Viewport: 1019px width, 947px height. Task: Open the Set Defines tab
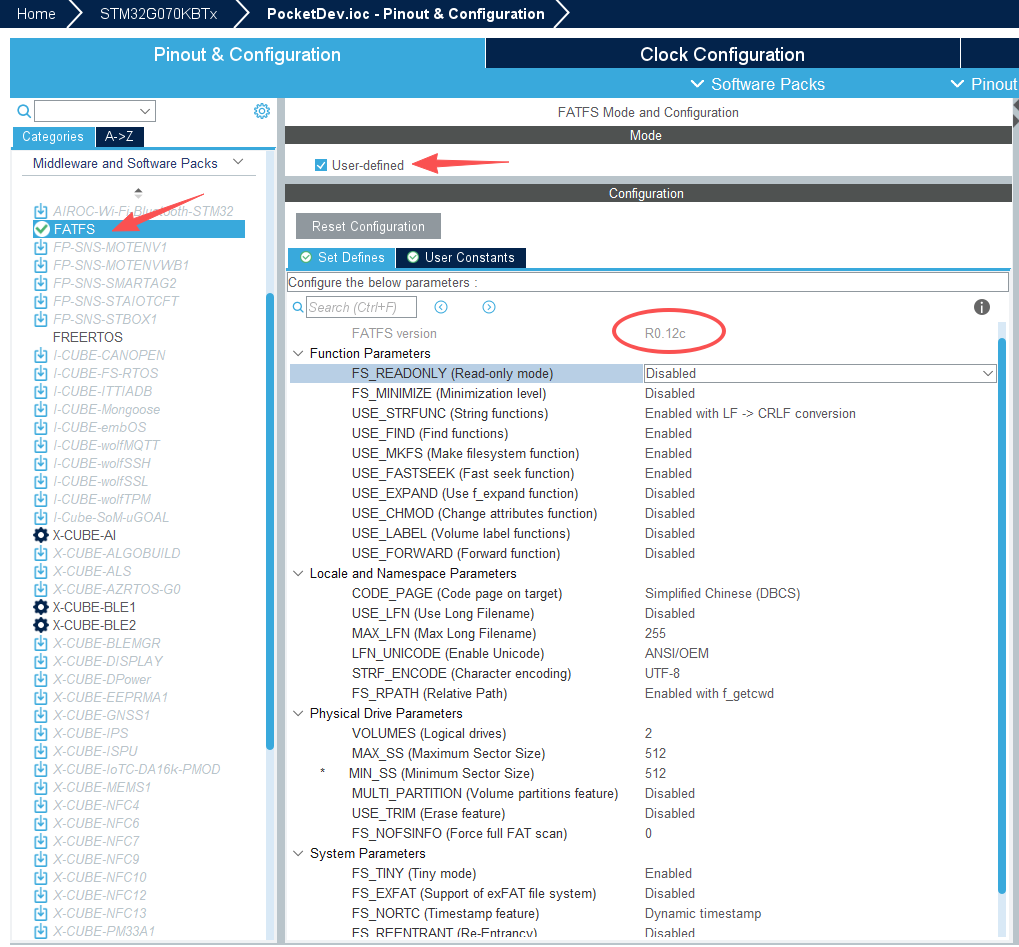tap(341, 257)
